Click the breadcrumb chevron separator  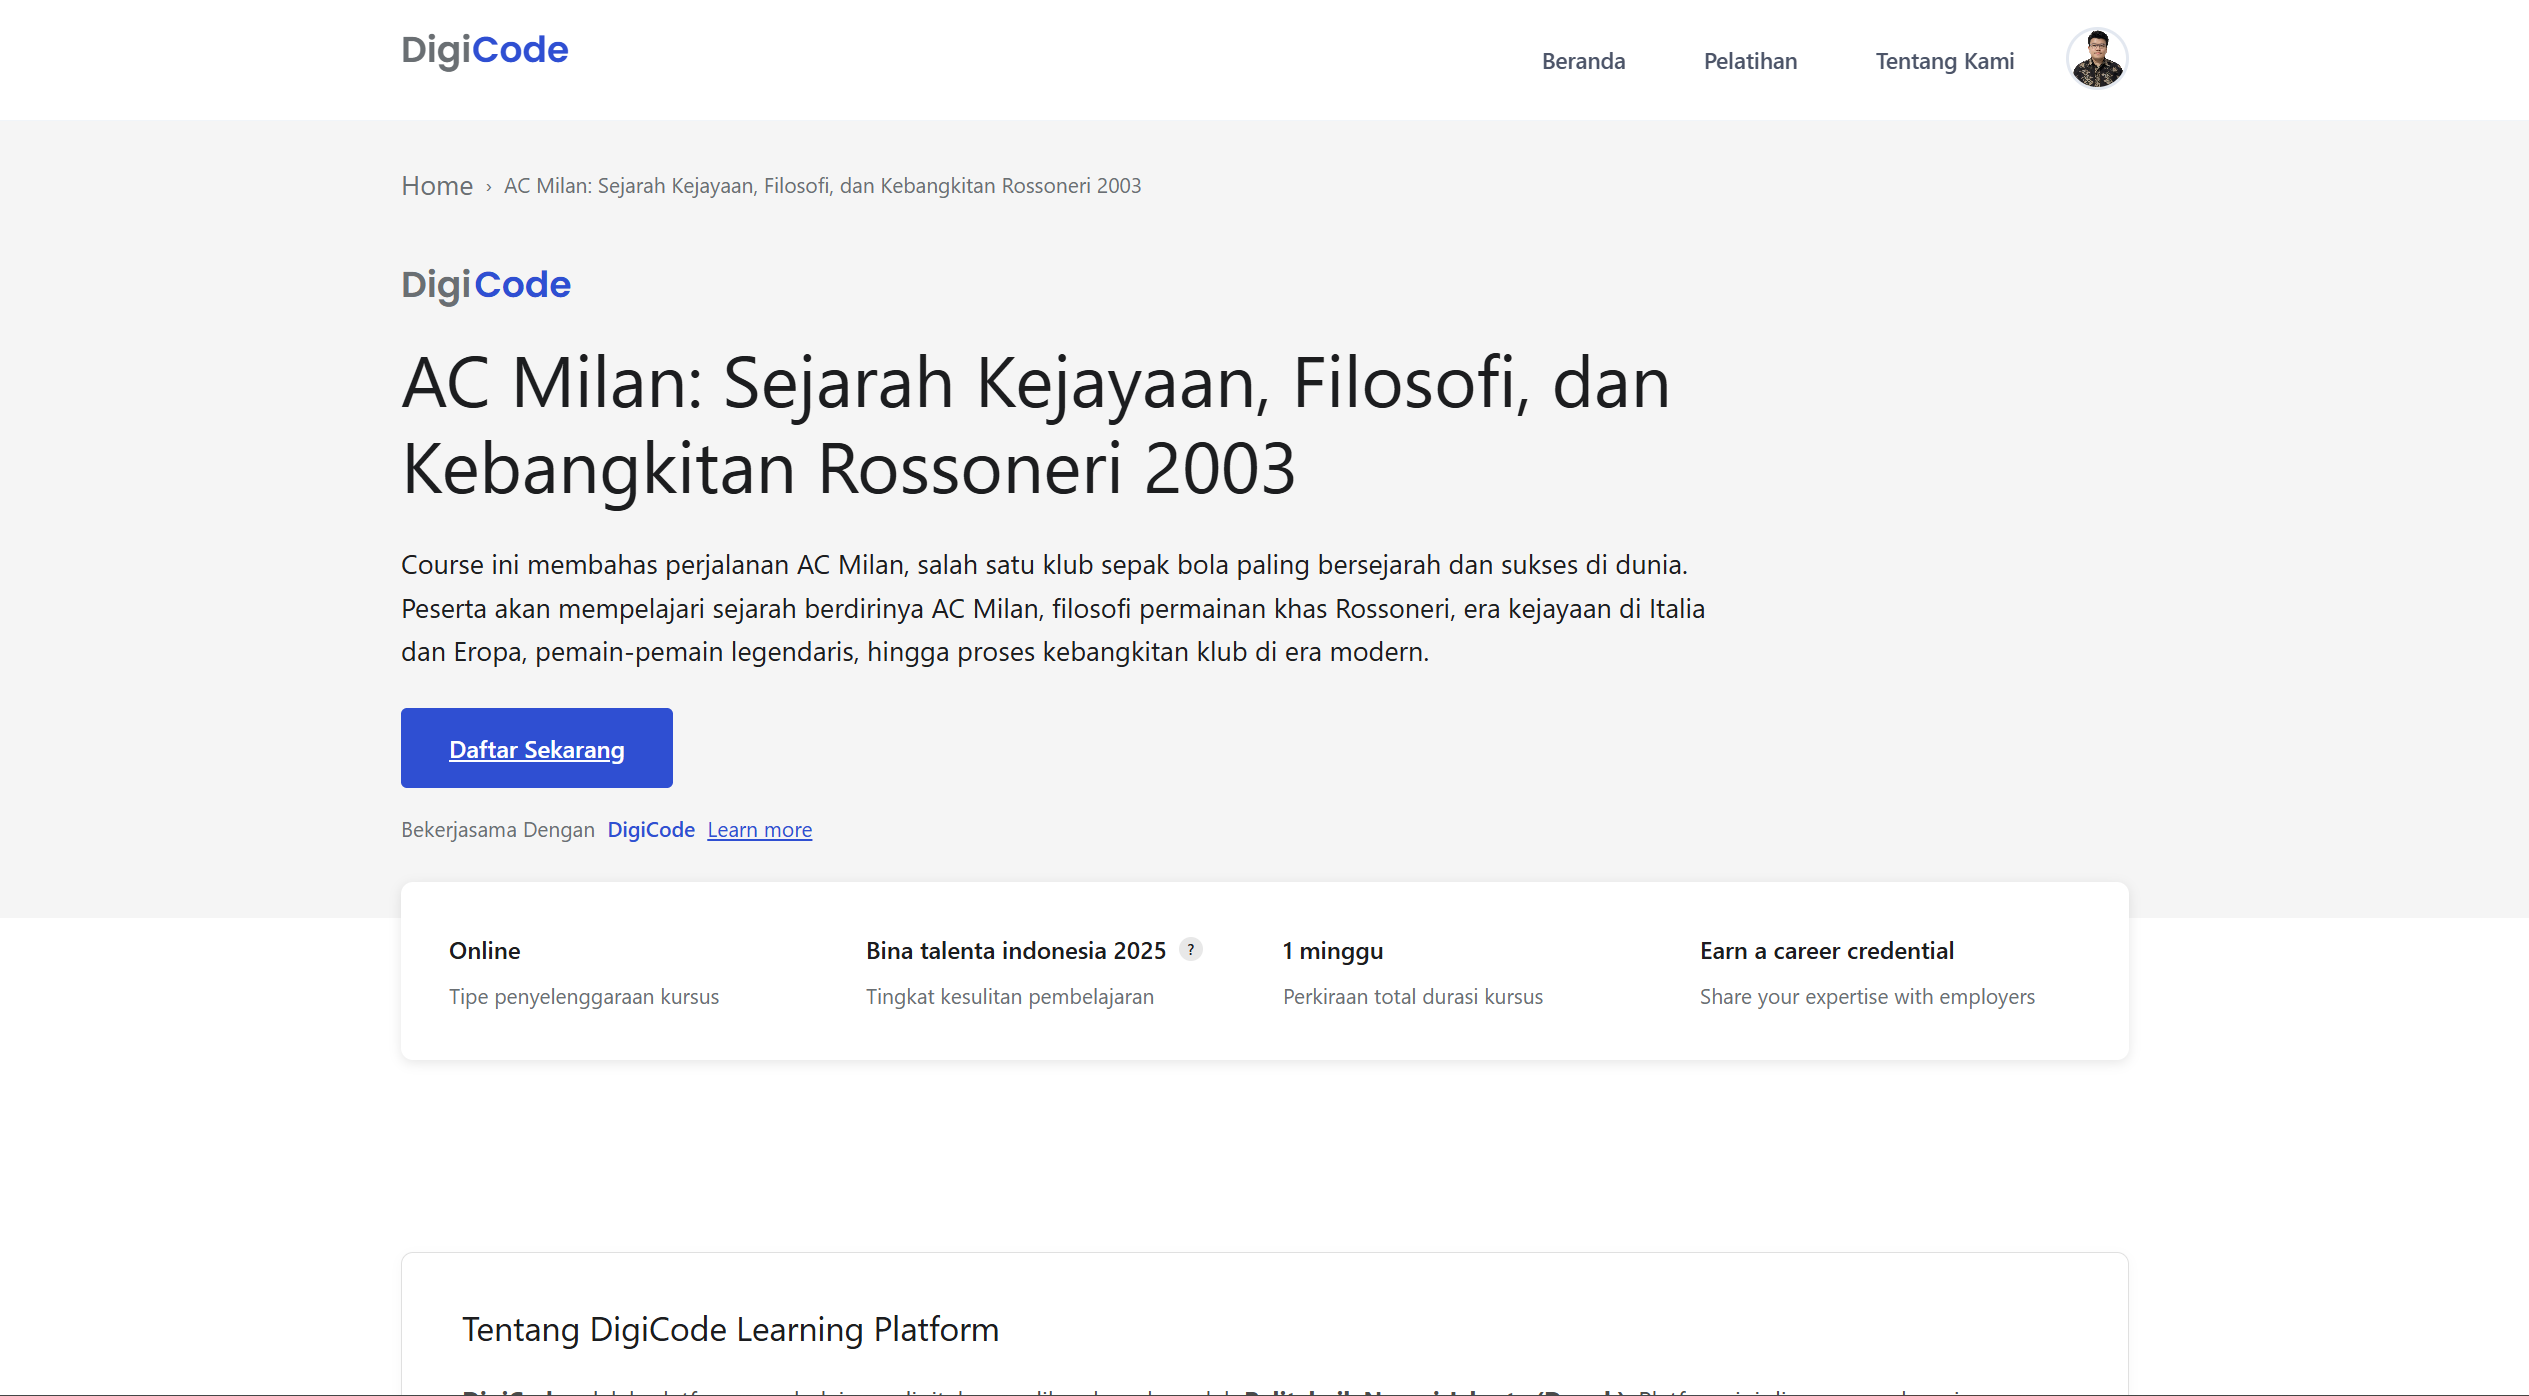click(x=488, y=187)
